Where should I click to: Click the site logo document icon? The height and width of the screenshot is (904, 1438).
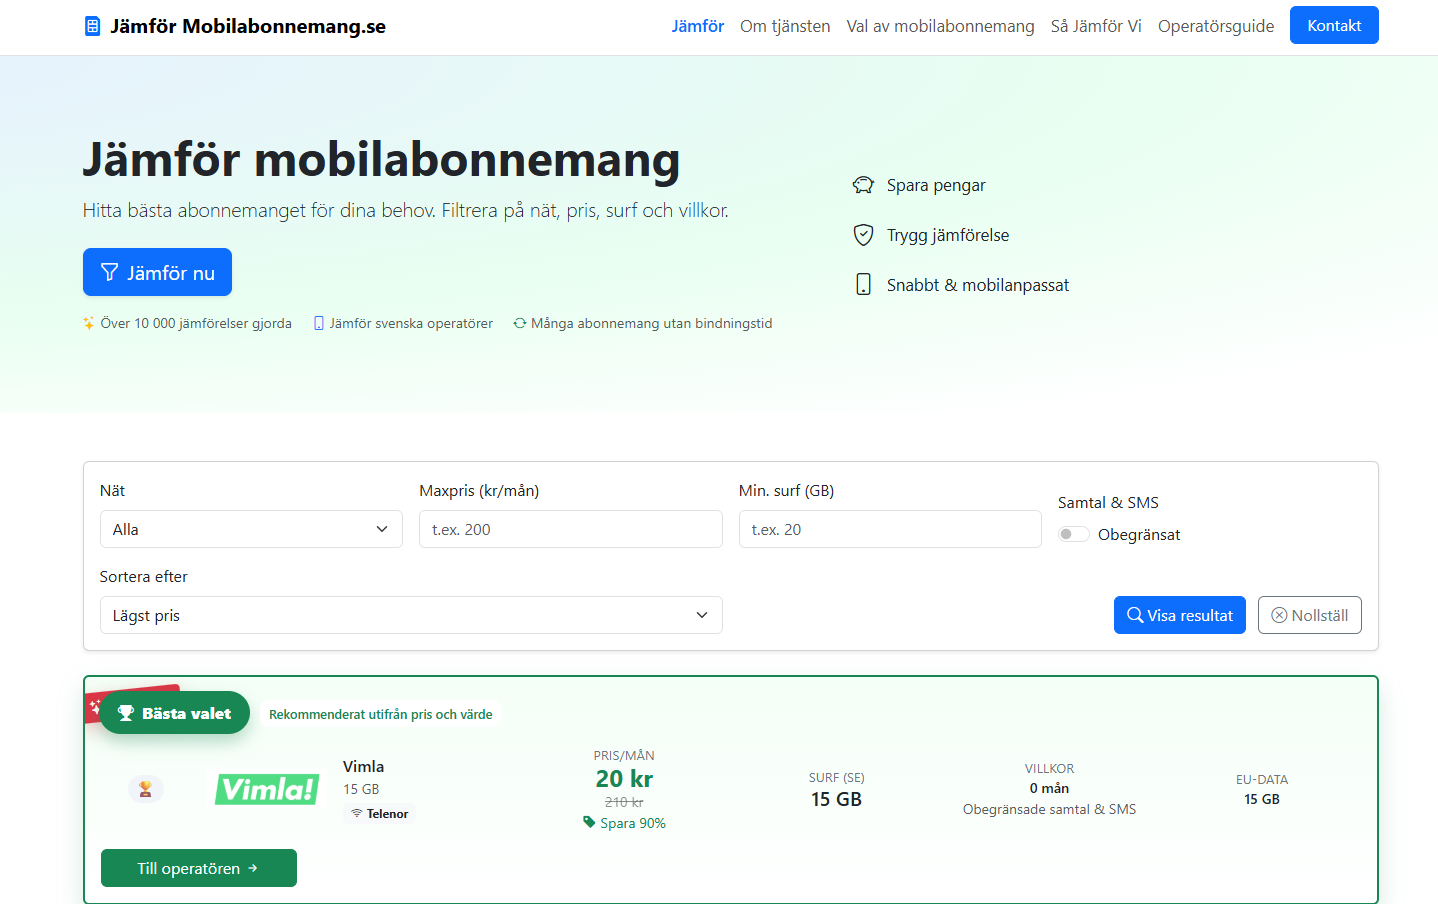tap(92, 26)
